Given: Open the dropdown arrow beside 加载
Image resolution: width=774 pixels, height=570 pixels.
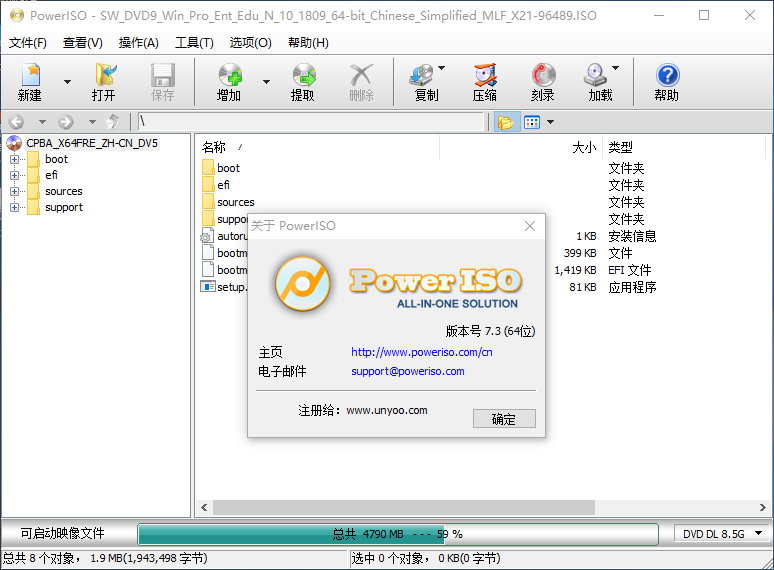Looking at the screenshot, I should pyautogui.click(x=615, y=68).
